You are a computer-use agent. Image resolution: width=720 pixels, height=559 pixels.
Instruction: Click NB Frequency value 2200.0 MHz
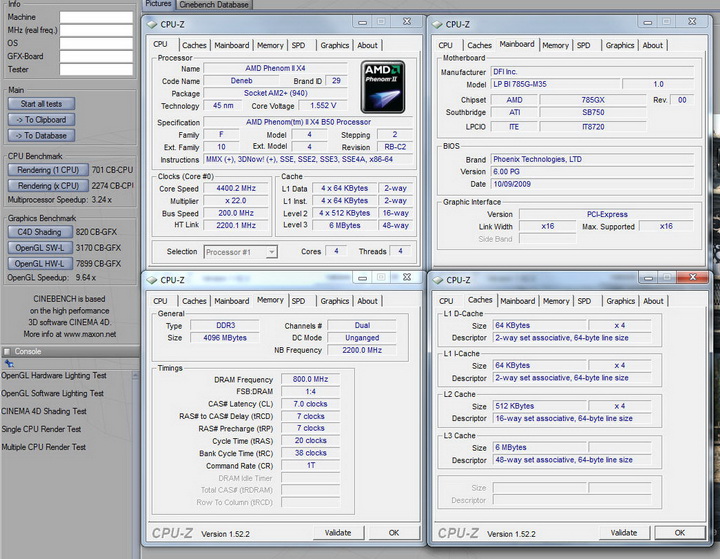pyautogui.click(x=362, y=350)
